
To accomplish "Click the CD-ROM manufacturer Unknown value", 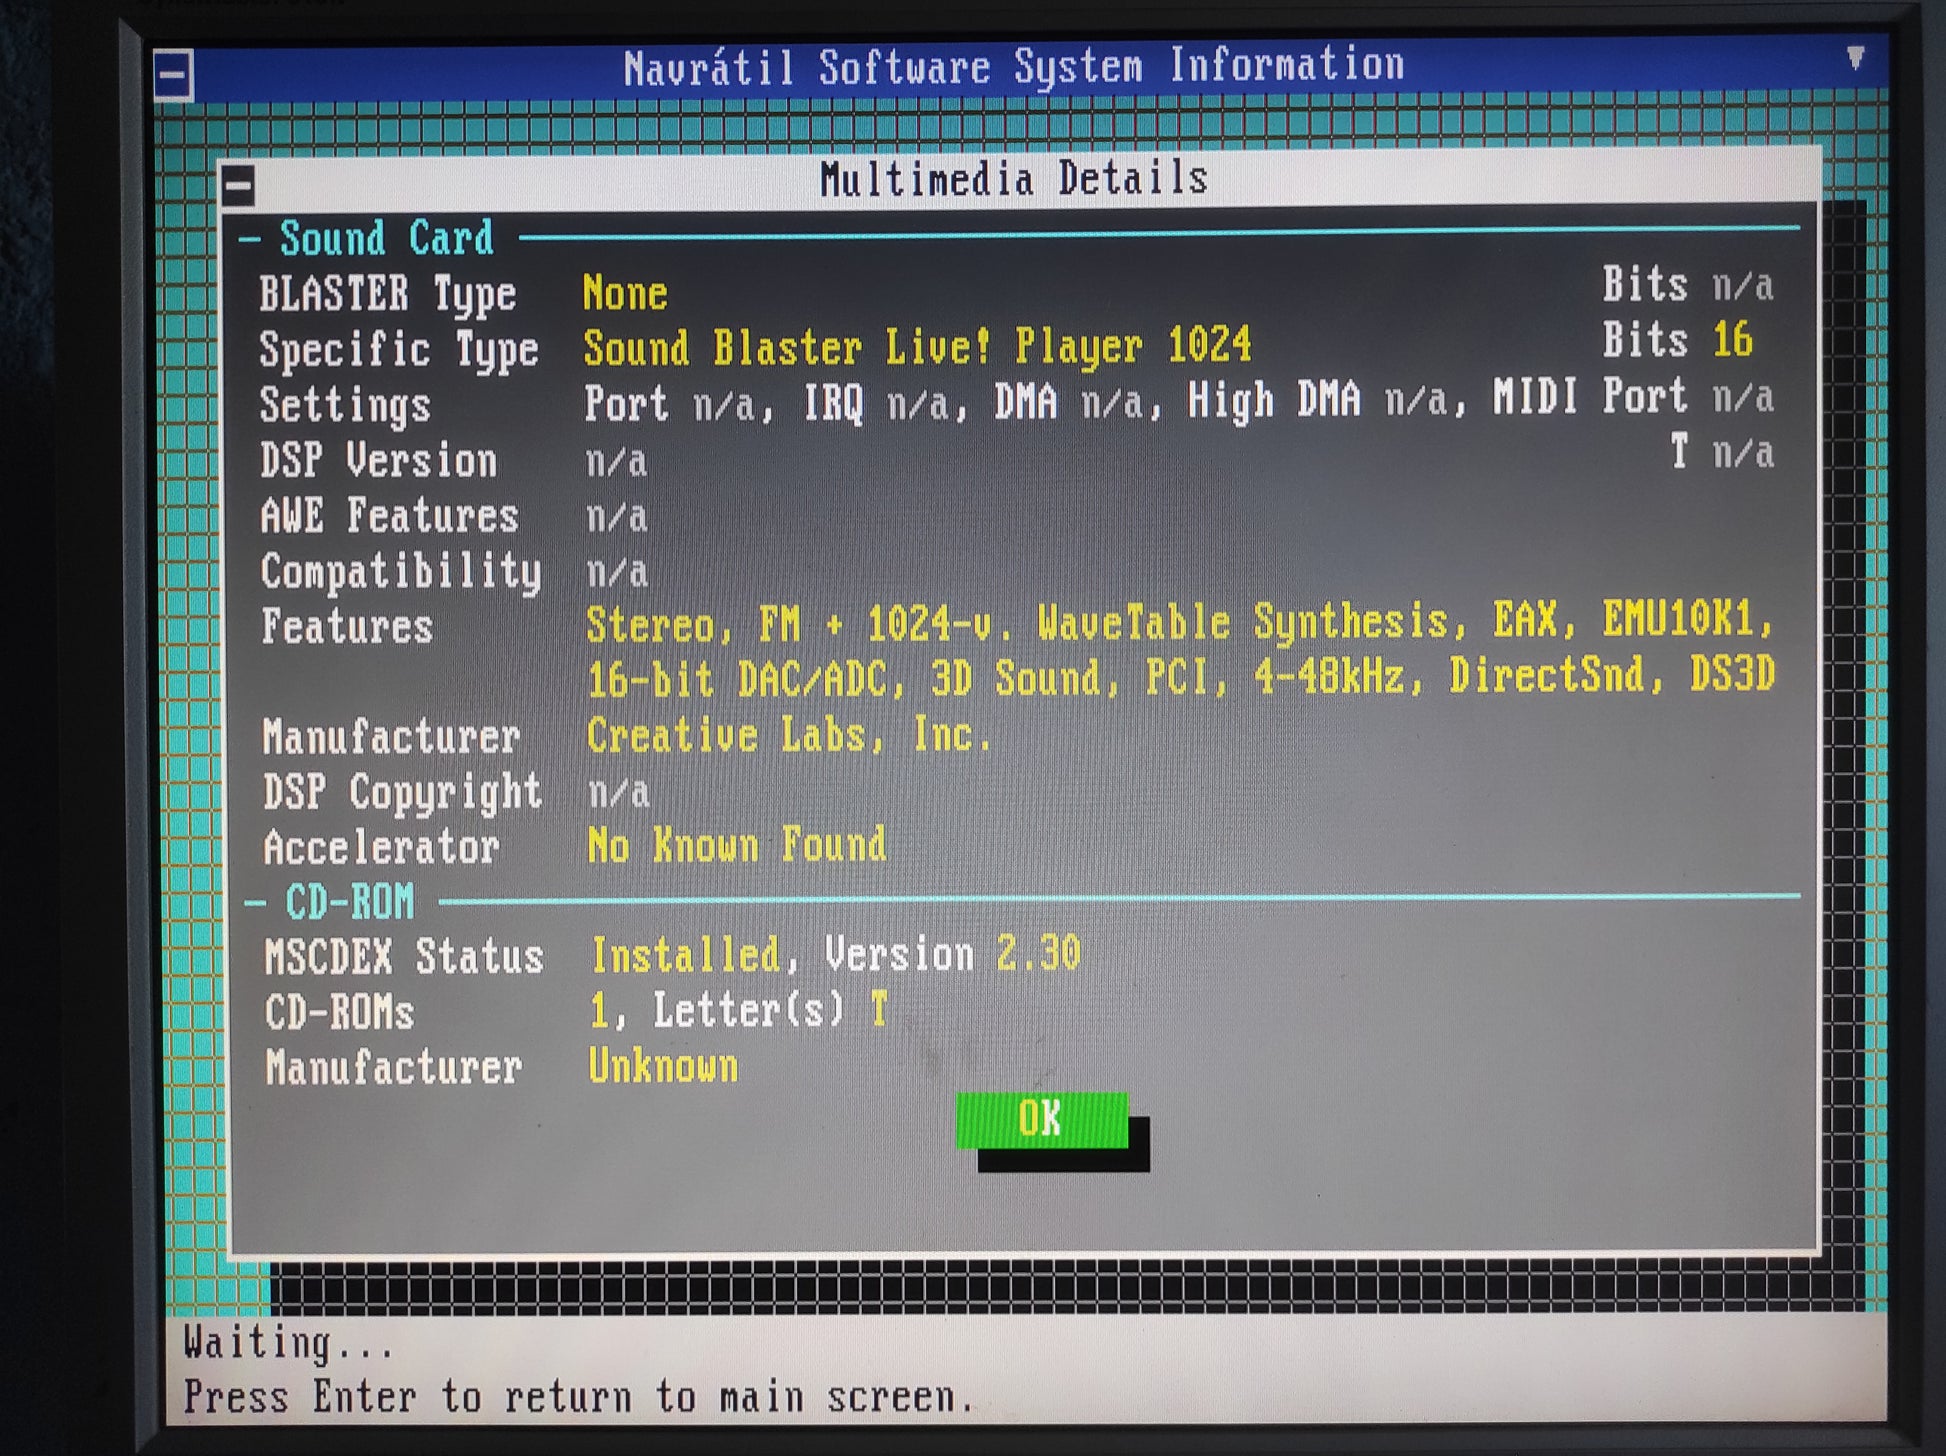I will tap(663, 1066).
